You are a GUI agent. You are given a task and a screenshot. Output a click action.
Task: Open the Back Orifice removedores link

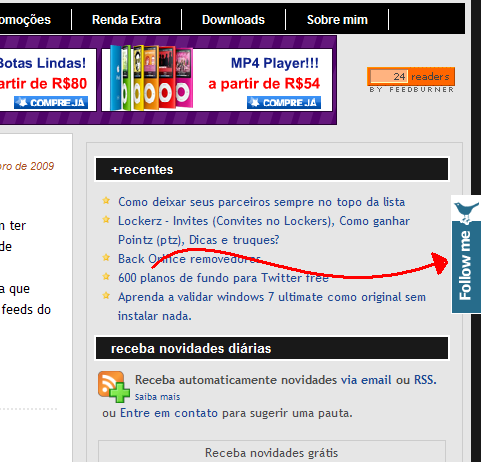[189, 259]
